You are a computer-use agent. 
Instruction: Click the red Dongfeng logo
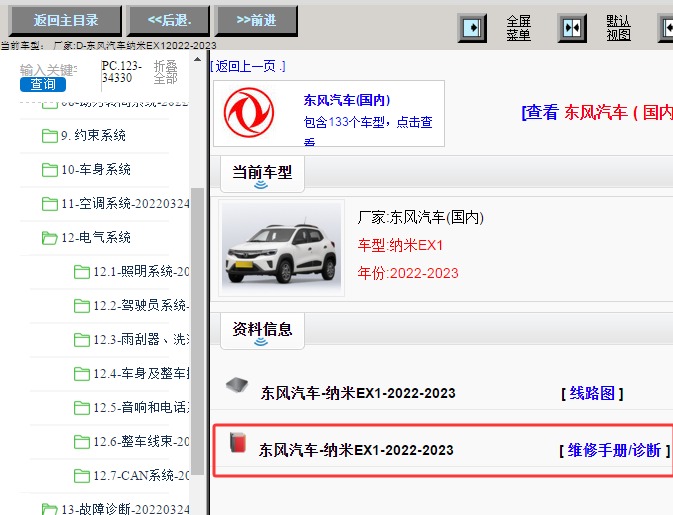[x=249, y=112]
